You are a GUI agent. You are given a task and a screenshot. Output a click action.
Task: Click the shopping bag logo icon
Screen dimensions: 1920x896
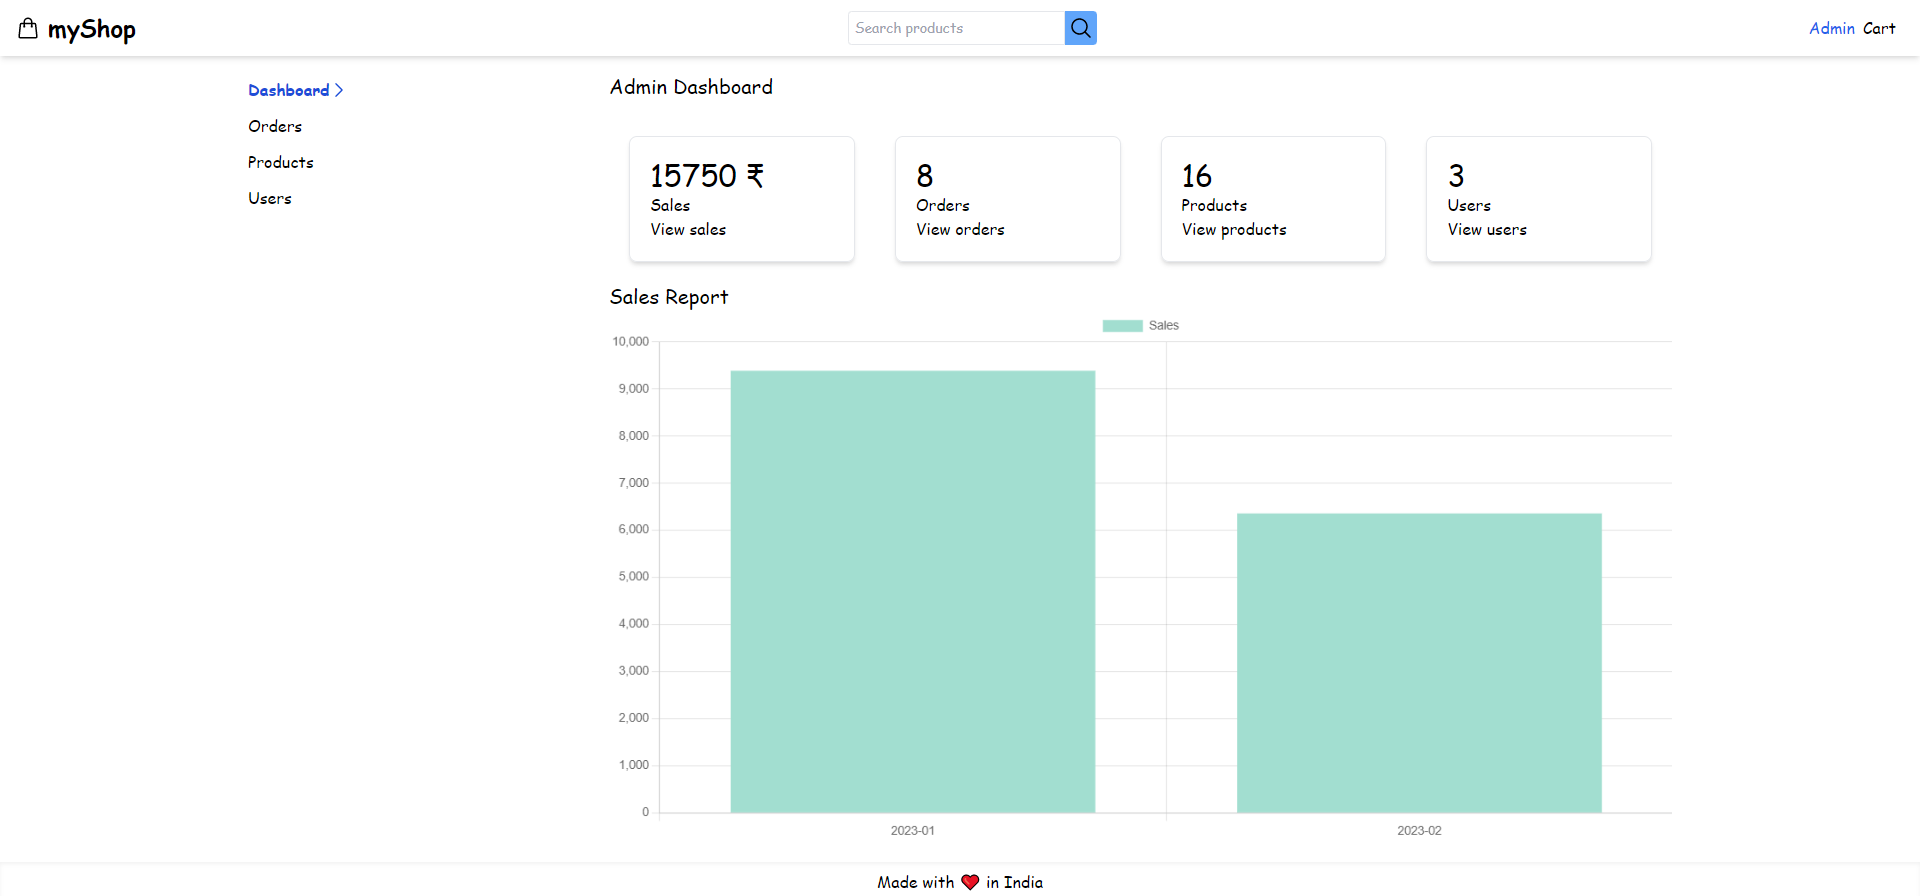tap(28, 28)
